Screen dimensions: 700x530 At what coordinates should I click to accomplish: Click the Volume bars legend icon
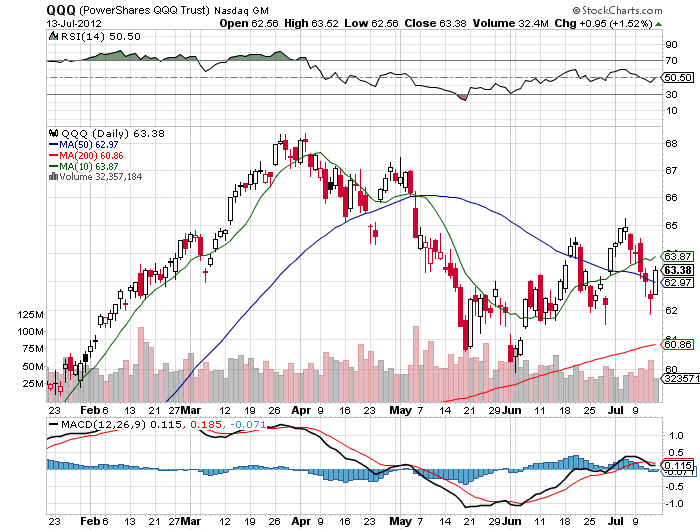[x=53, y=176]
